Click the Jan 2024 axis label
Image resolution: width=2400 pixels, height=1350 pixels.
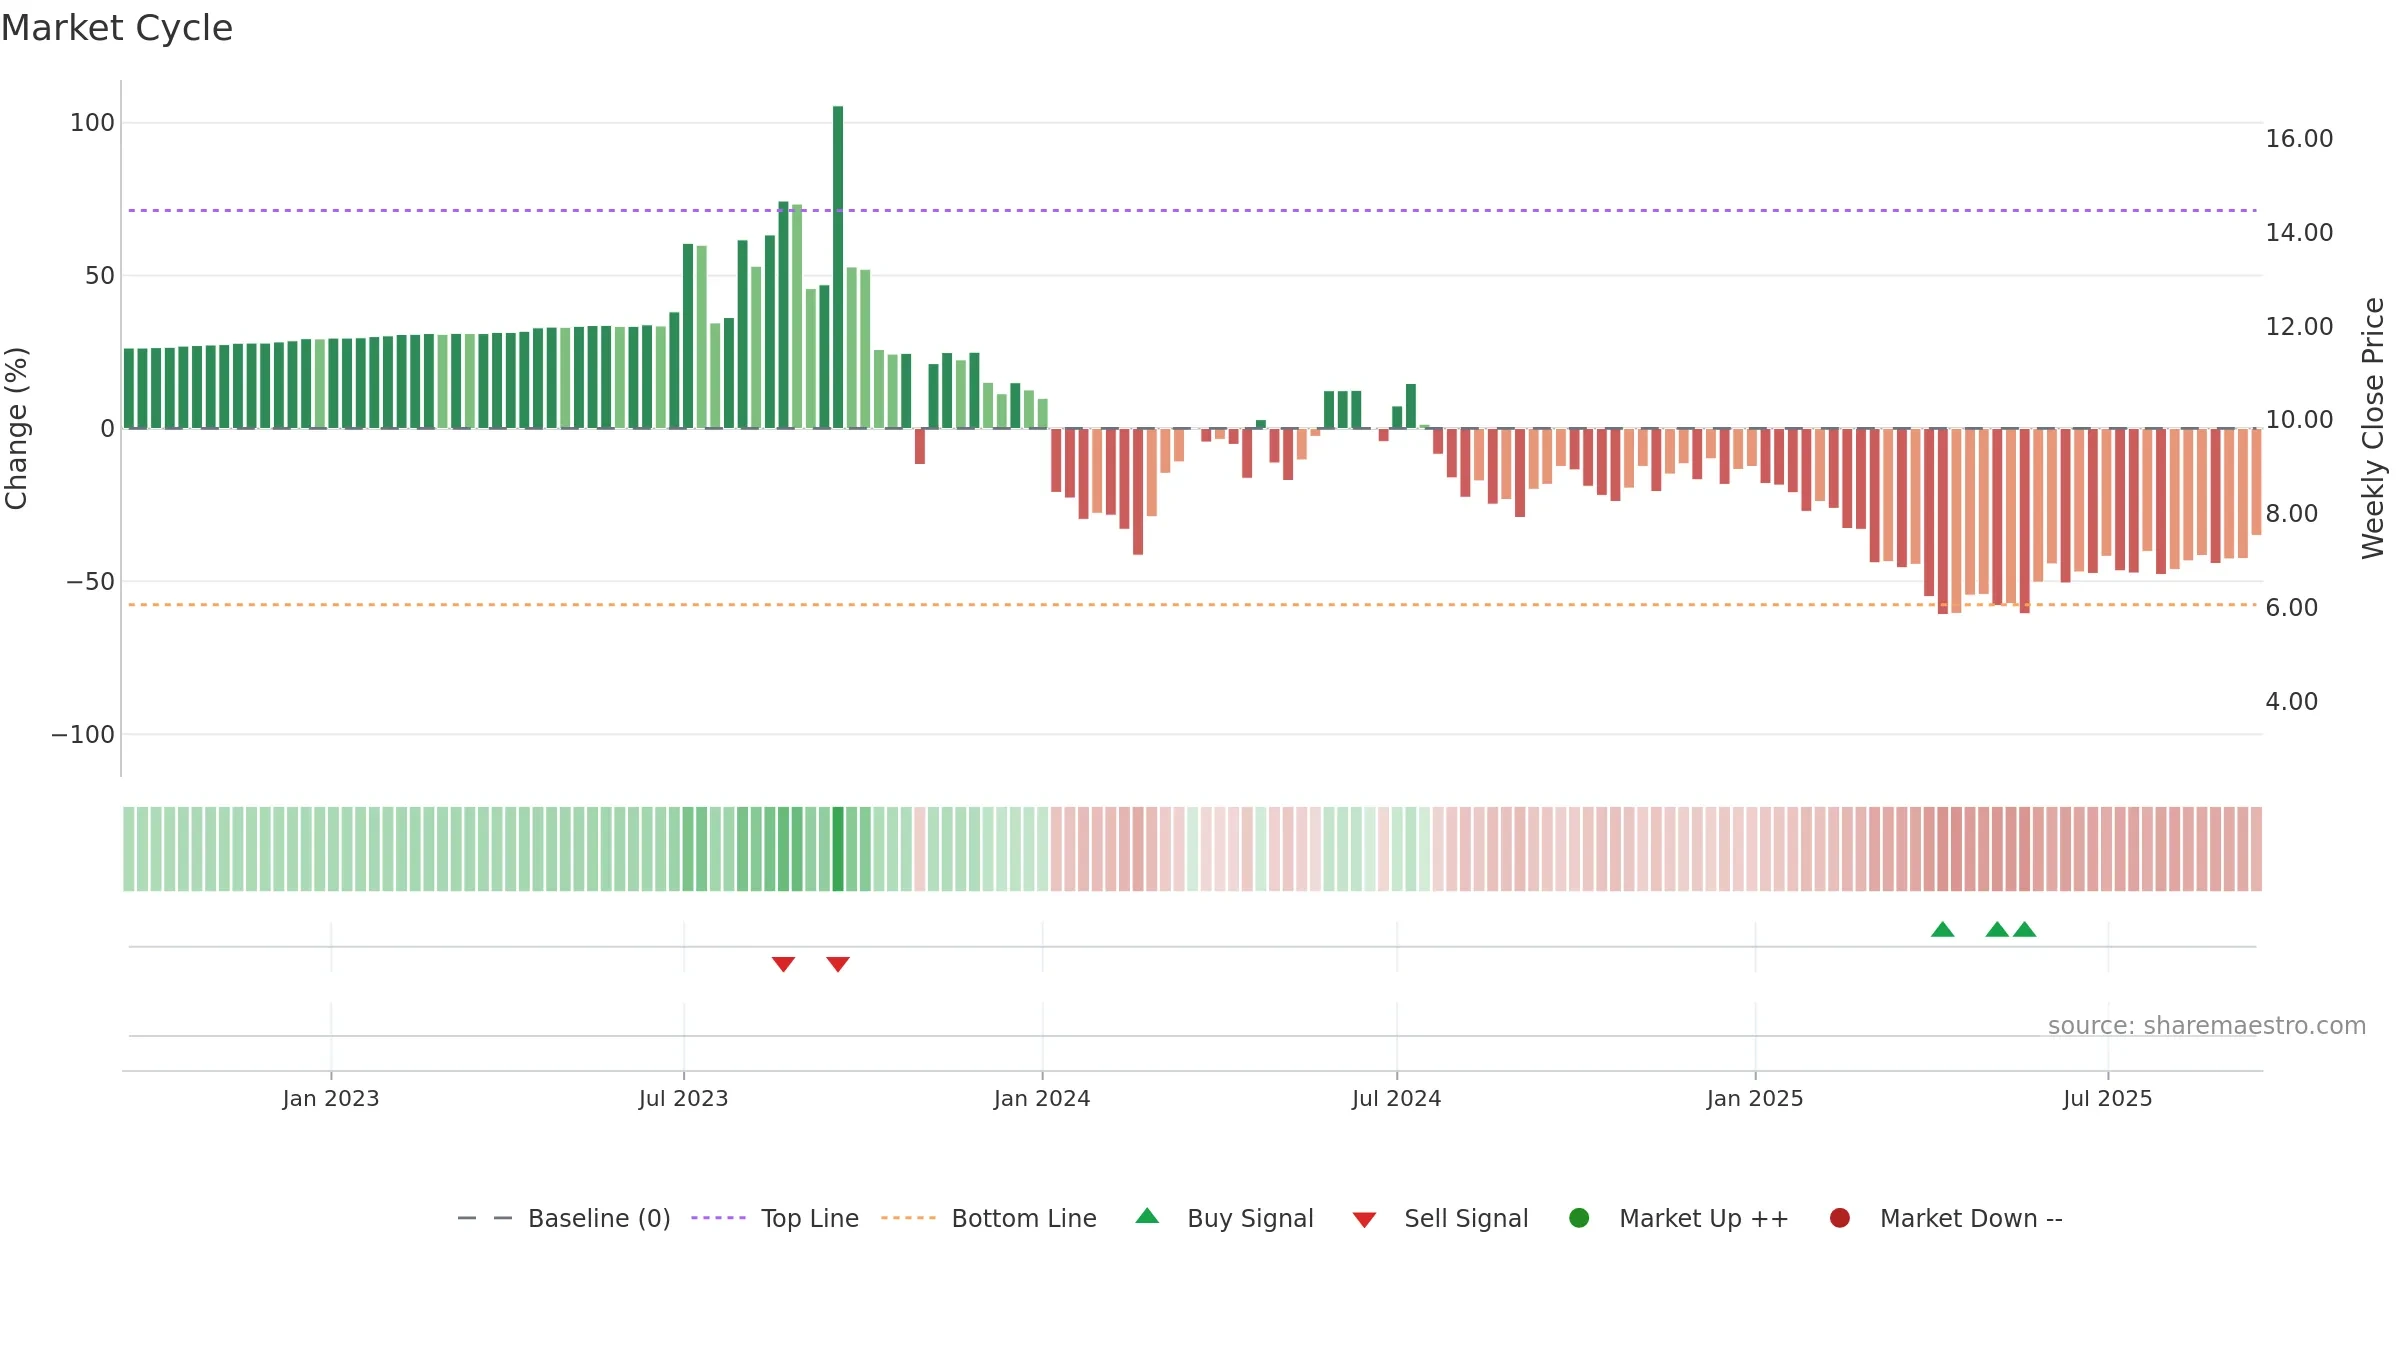click(1042, 1099)
